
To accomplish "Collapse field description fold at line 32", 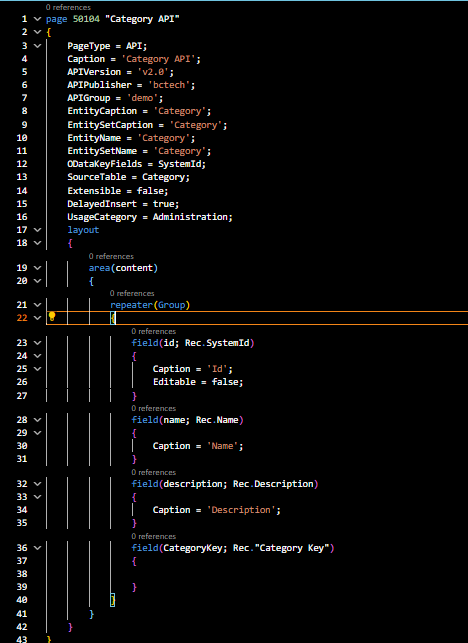I will click(37, 484).
